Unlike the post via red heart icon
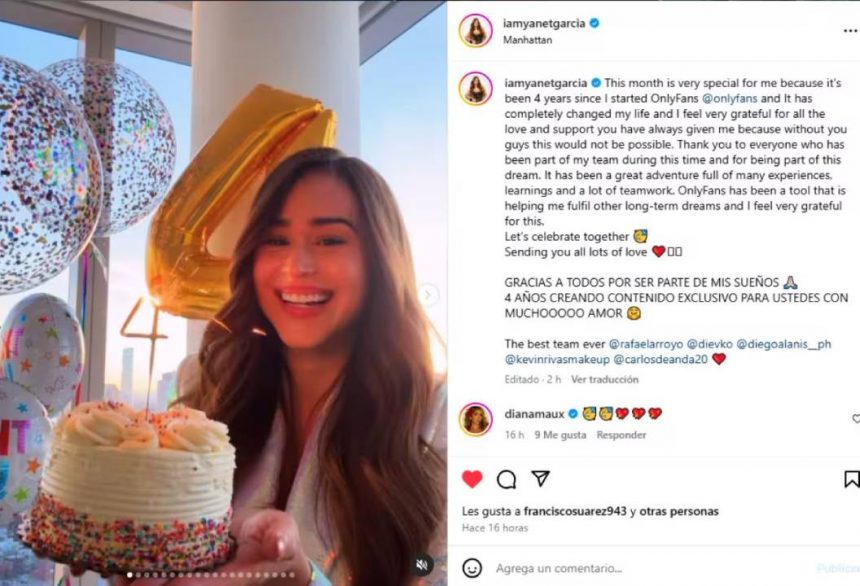860x586 pixels. click(472, 479)
